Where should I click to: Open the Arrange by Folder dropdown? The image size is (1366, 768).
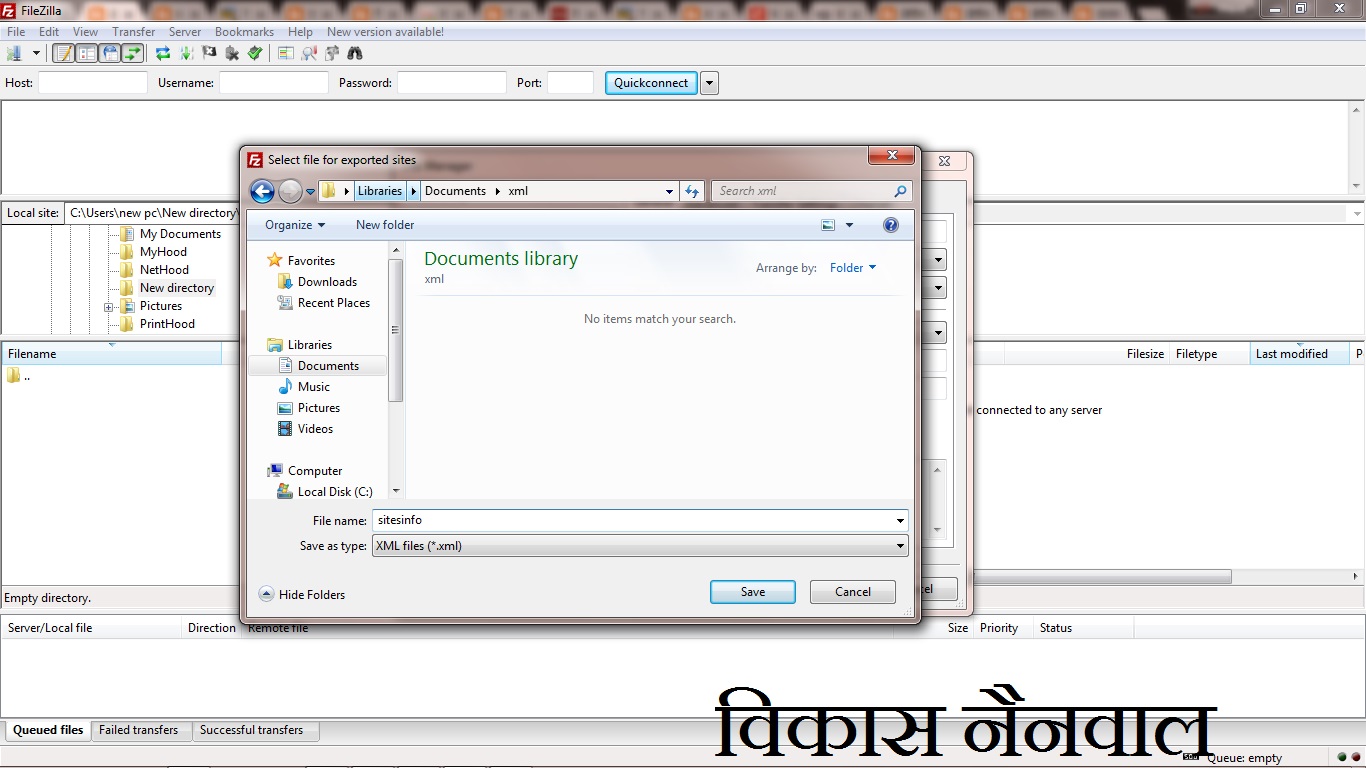[x=853, y=268]
